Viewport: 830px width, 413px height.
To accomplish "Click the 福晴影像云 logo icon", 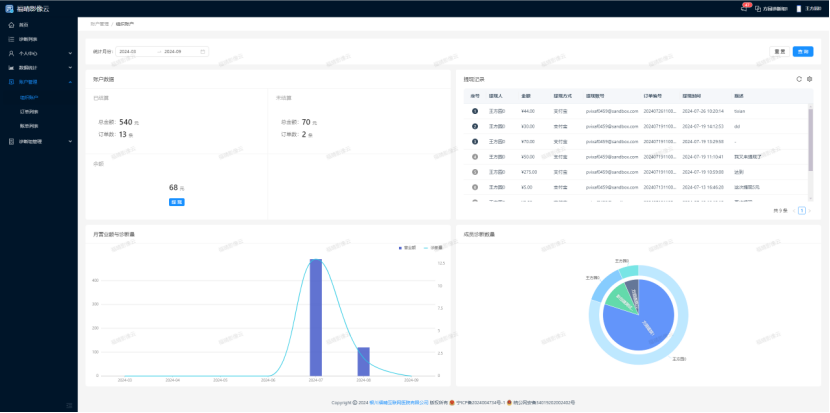I will (x=9, y=8).
